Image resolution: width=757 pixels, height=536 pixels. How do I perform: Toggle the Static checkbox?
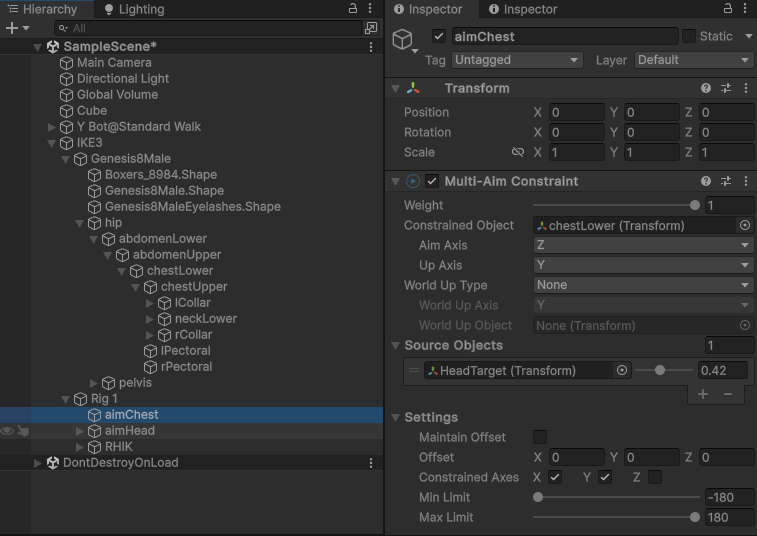(689, 36)
